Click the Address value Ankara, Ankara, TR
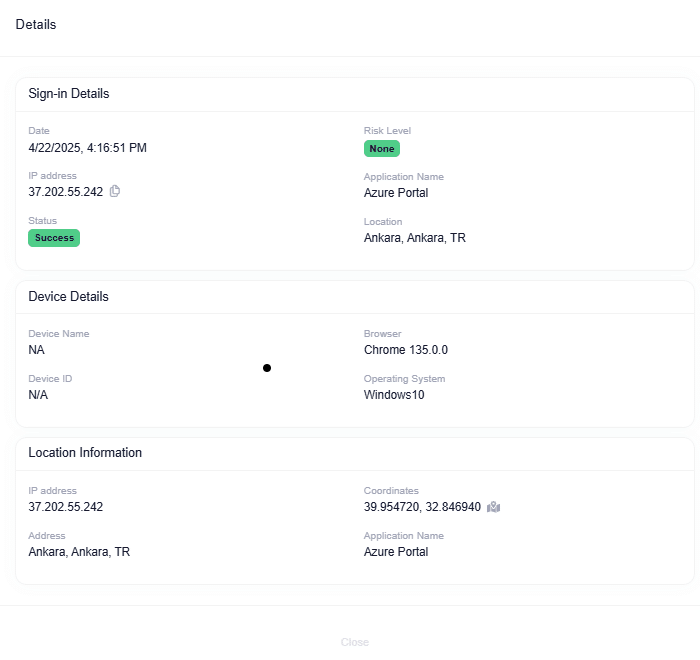 (79, 552)
